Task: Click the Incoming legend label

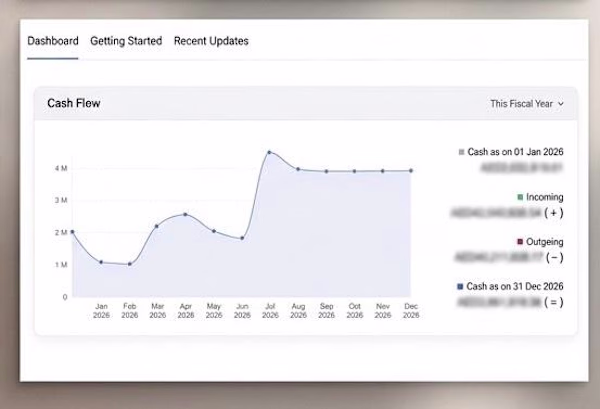Action: pyautogui.click(x=545, y=197)
